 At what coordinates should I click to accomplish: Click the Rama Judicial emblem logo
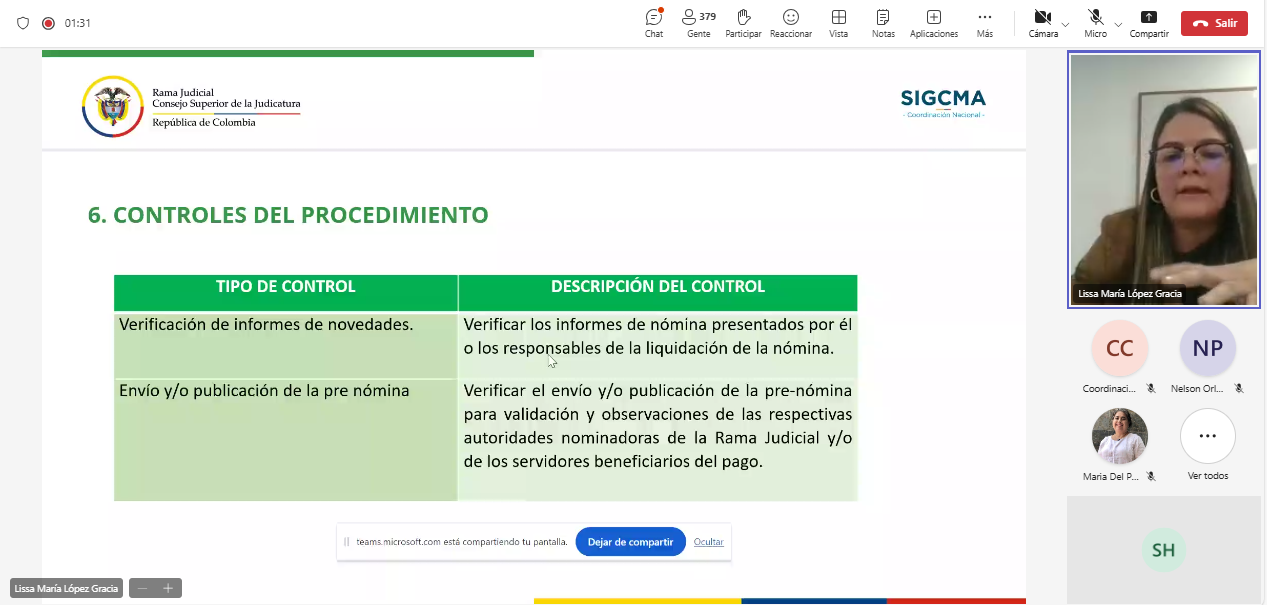(x=112, y=106)
